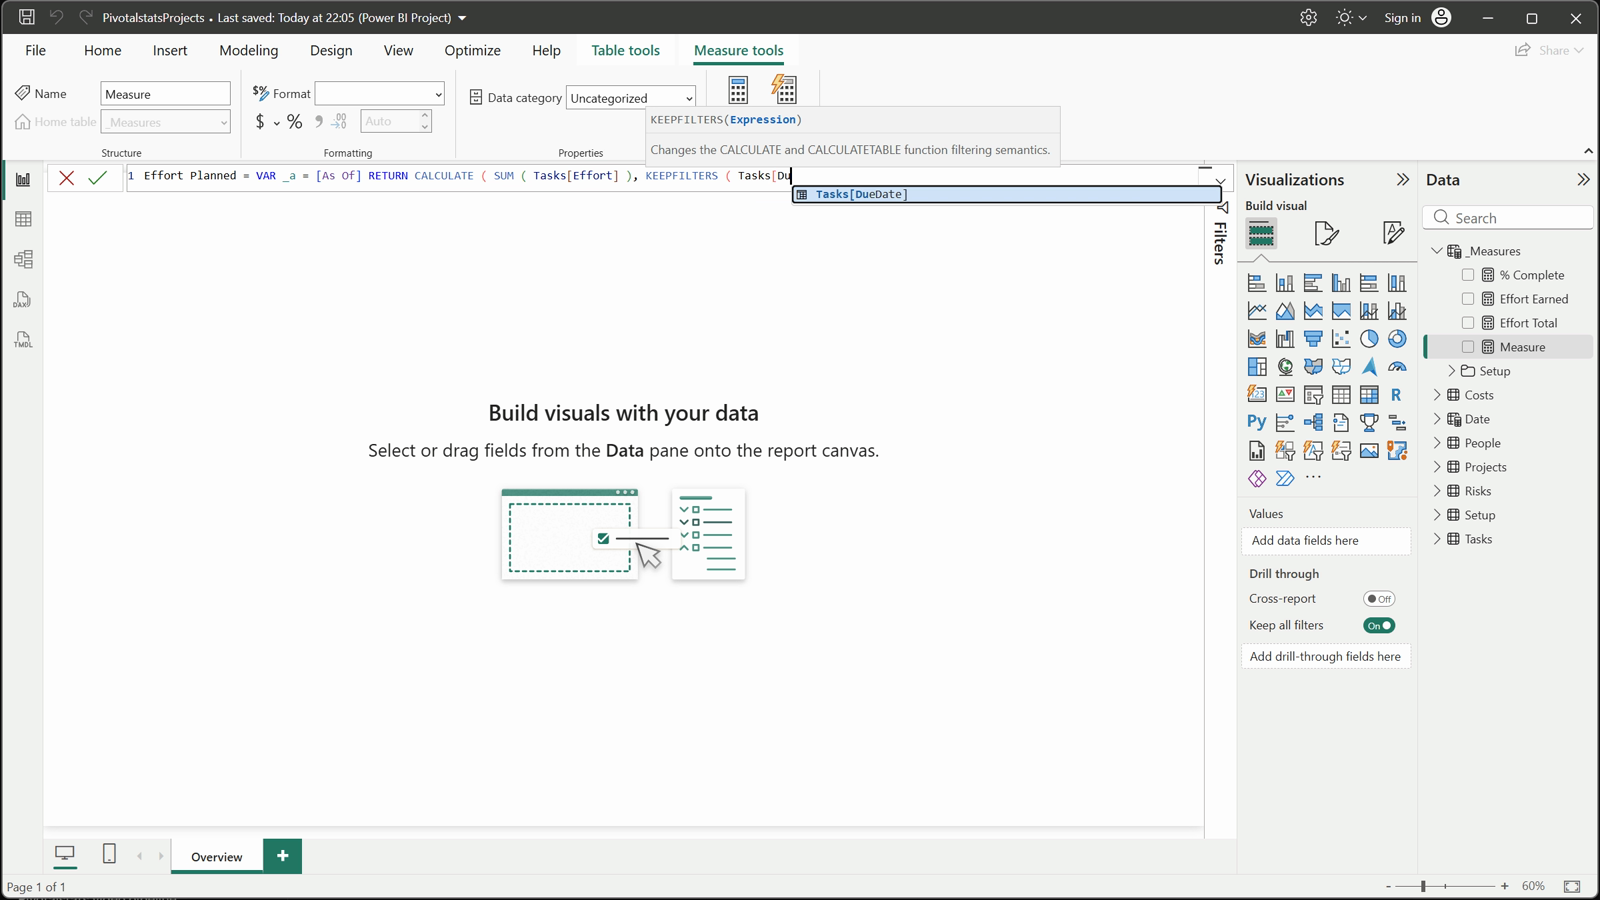
Task: Open Report view in left sidebar
Action: [x=23, y=180]
